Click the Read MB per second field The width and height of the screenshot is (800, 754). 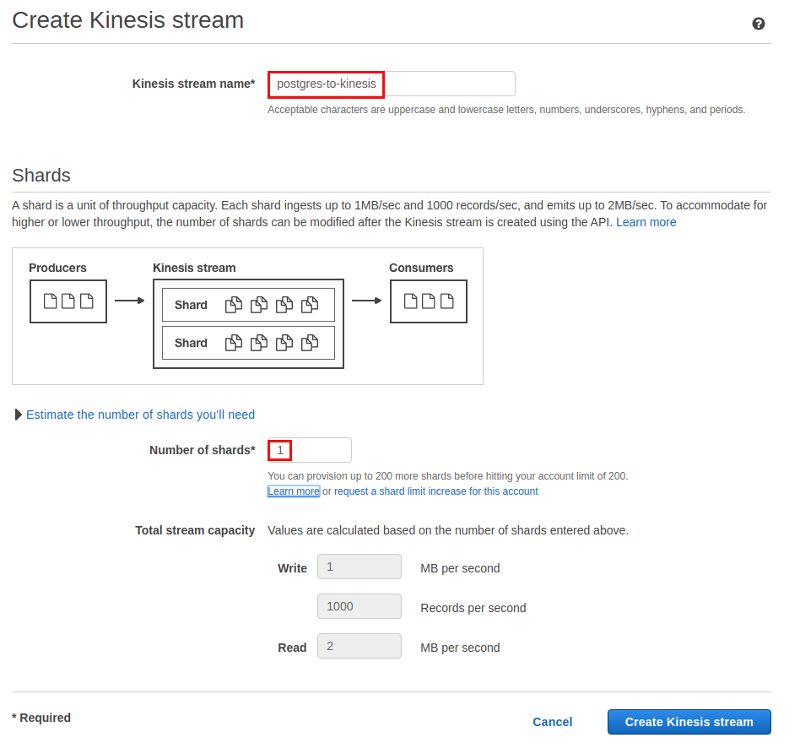359,646
